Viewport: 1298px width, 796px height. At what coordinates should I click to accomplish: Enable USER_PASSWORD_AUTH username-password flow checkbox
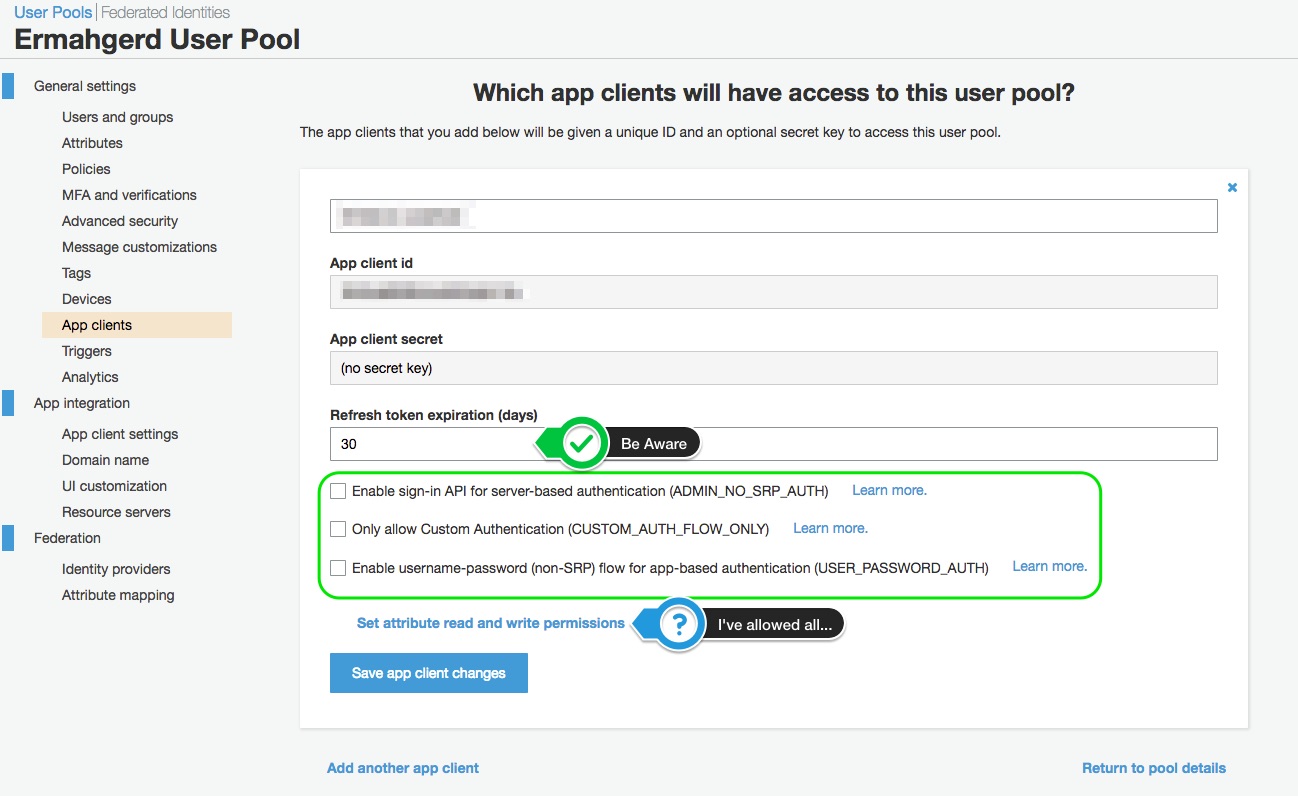(x=338, y=568)
